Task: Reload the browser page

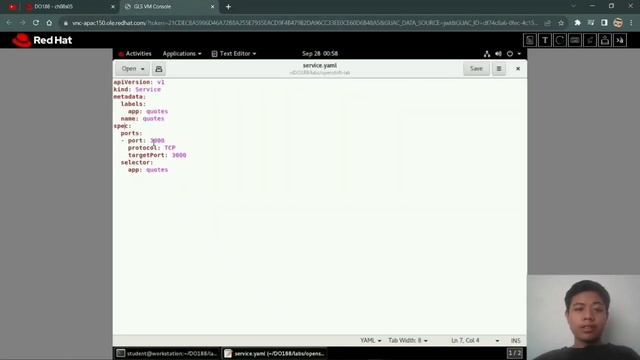Action: click(36, 23)
